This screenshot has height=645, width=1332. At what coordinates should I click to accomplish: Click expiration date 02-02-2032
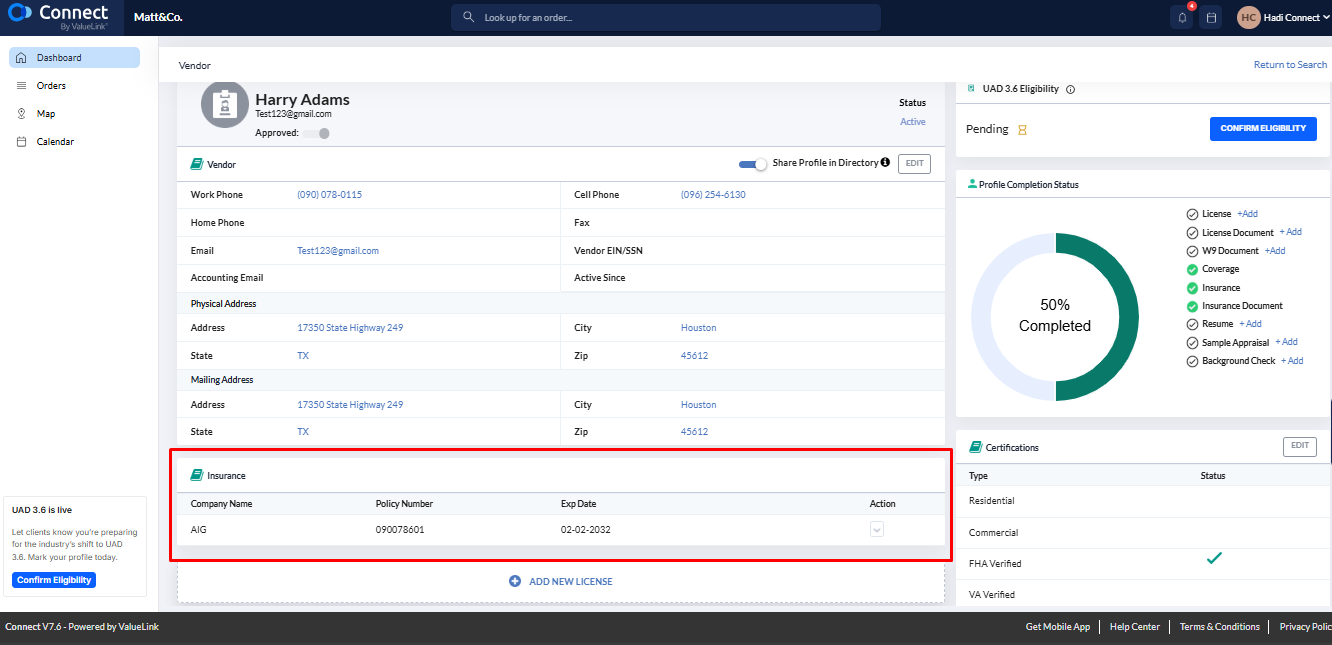pyautogui.click(x=585, y=530)
